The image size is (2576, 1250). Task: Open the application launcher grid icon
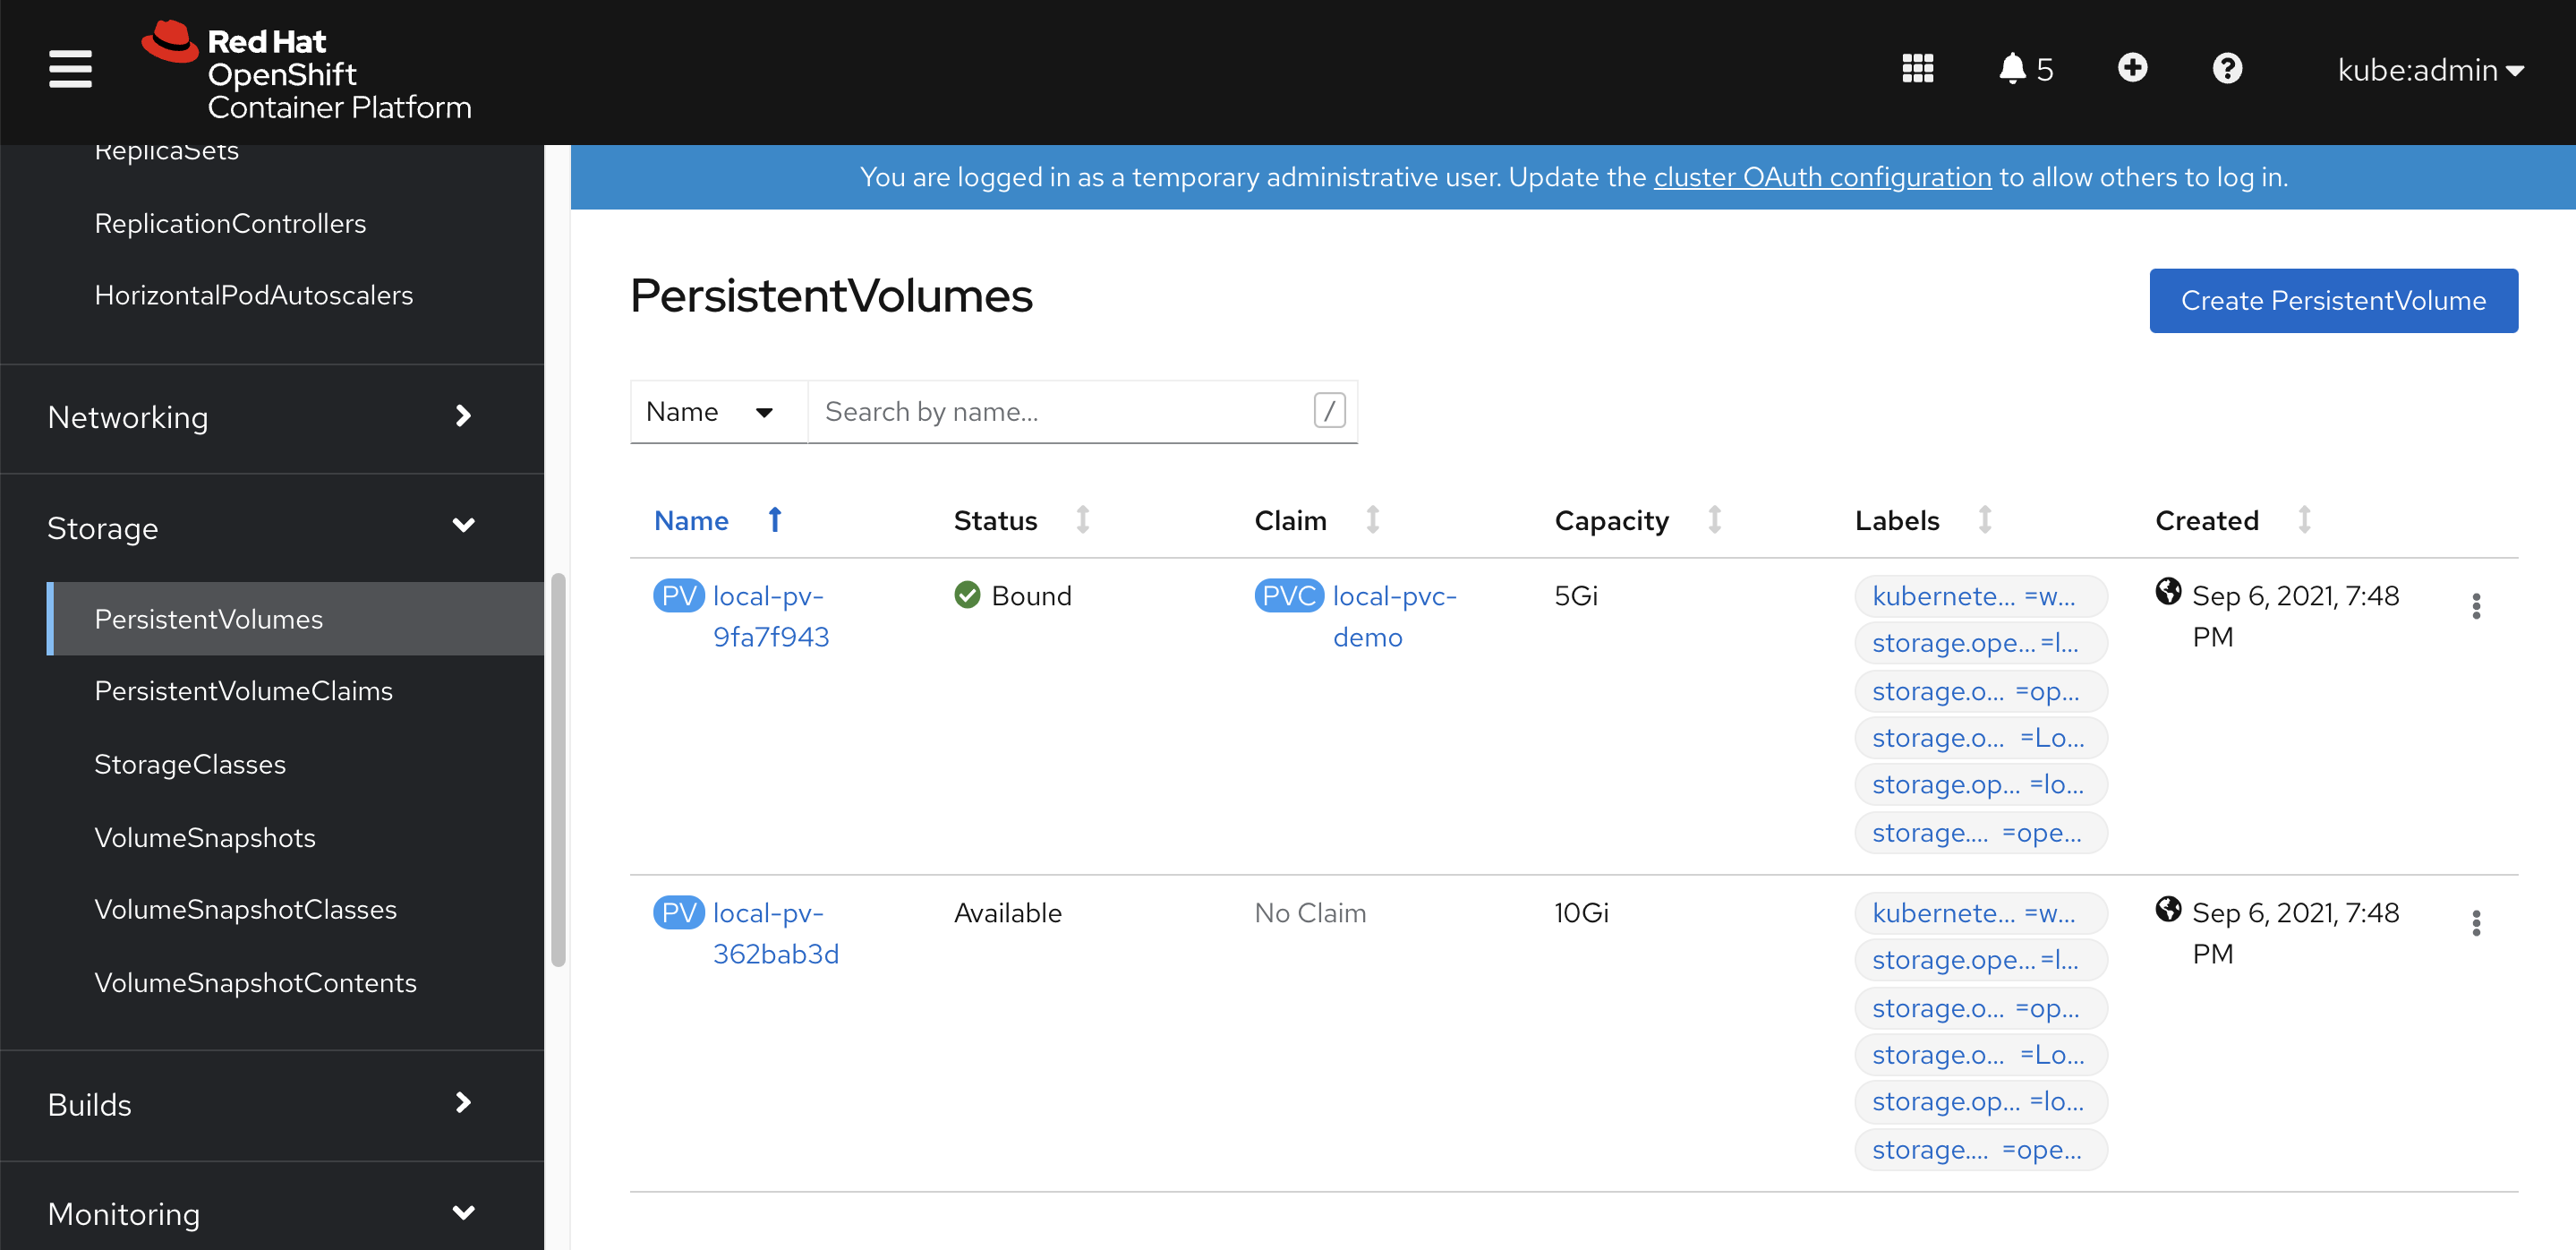coord(1916,69)
